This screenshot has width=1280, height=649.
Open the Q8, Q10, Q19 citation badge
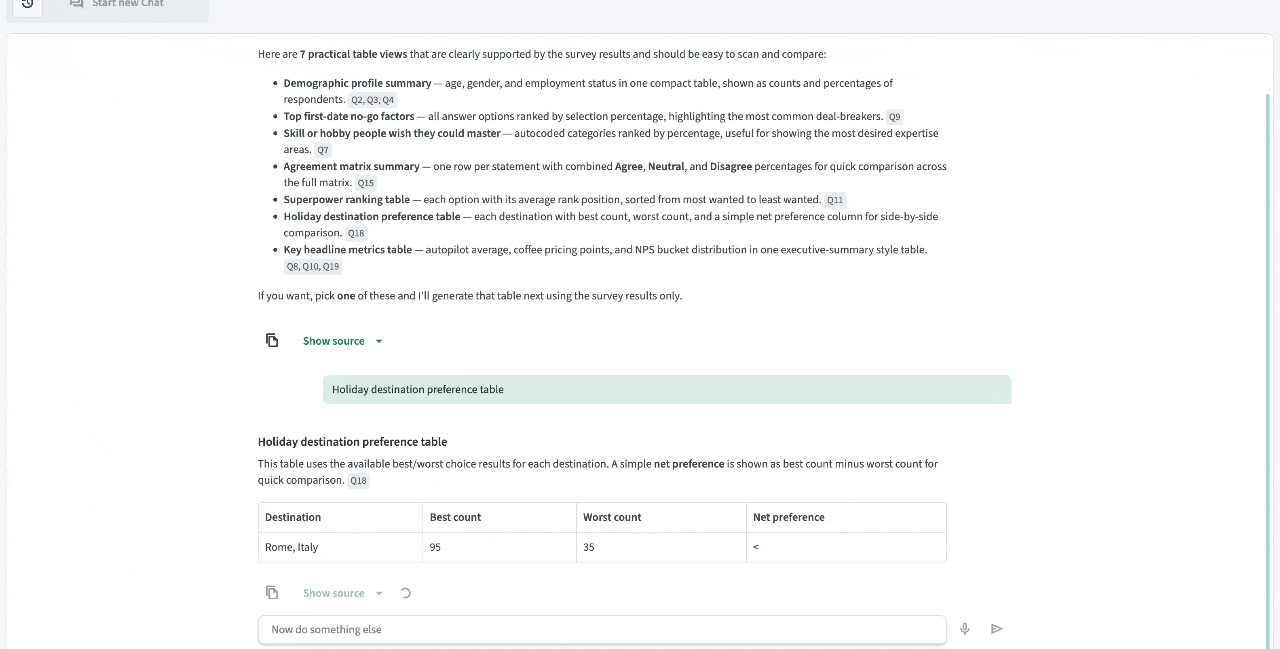coord(312,266)
